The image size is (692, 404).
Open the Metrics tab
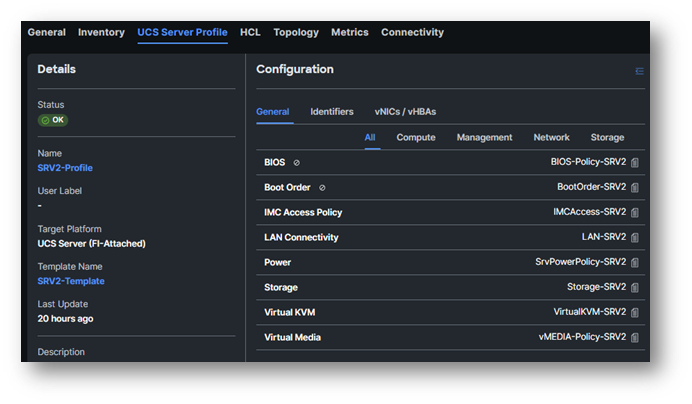coord(350,32)
